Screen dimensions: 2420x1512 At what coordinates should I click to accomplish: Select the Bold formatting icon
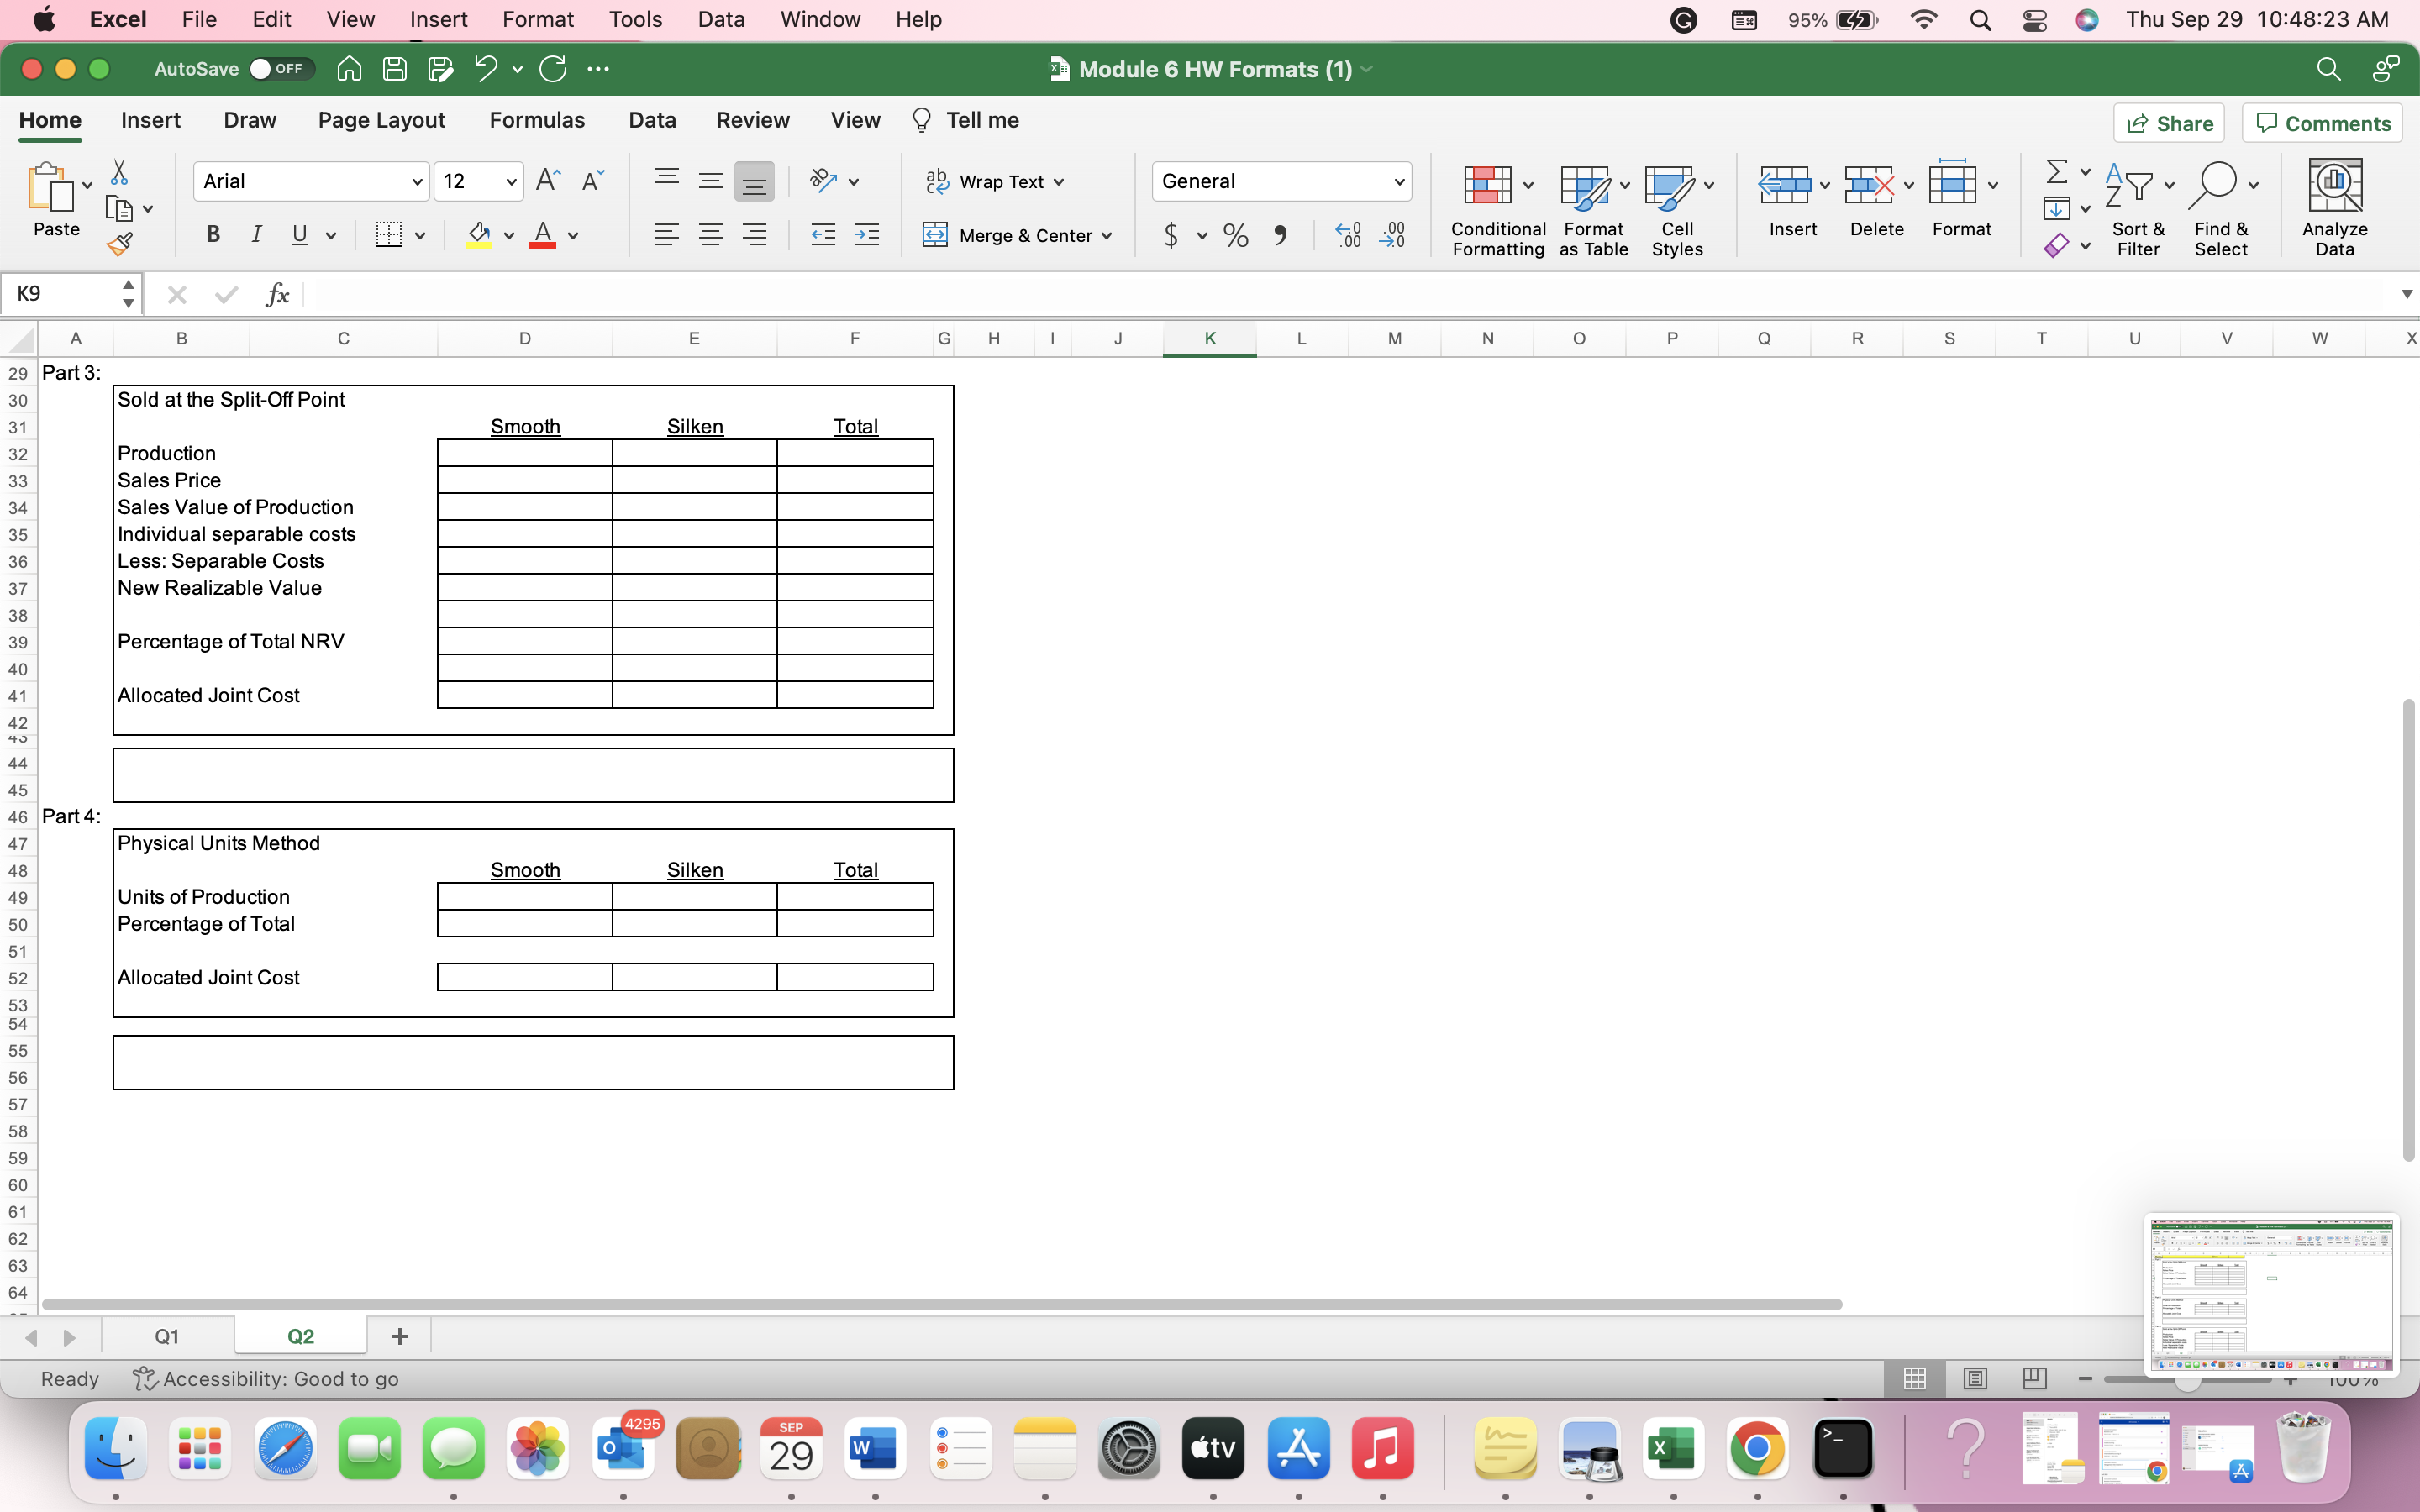[212, 234]
